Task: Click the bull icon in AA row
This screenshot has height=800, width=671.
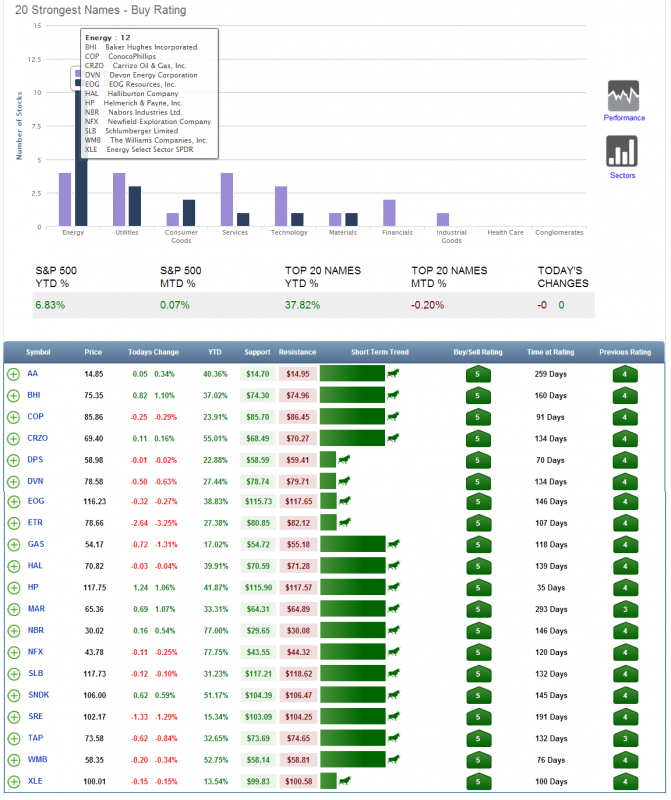Action: coord(394,373)
